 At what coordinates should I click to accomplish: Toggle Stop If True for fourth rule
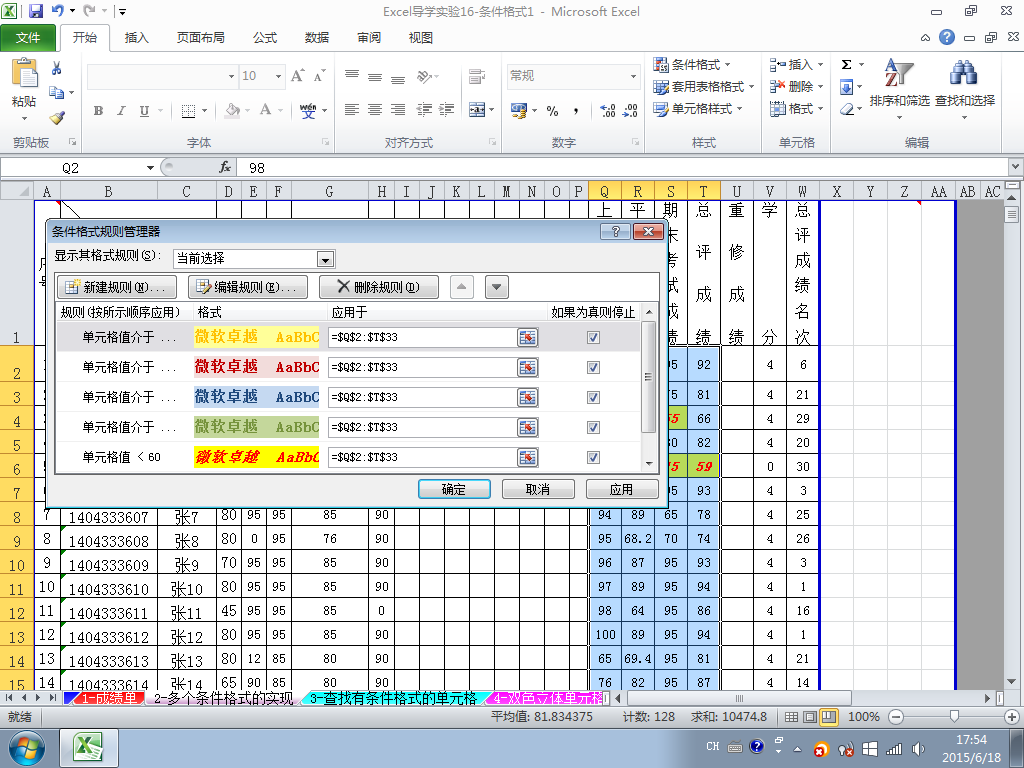click(593, 427)
